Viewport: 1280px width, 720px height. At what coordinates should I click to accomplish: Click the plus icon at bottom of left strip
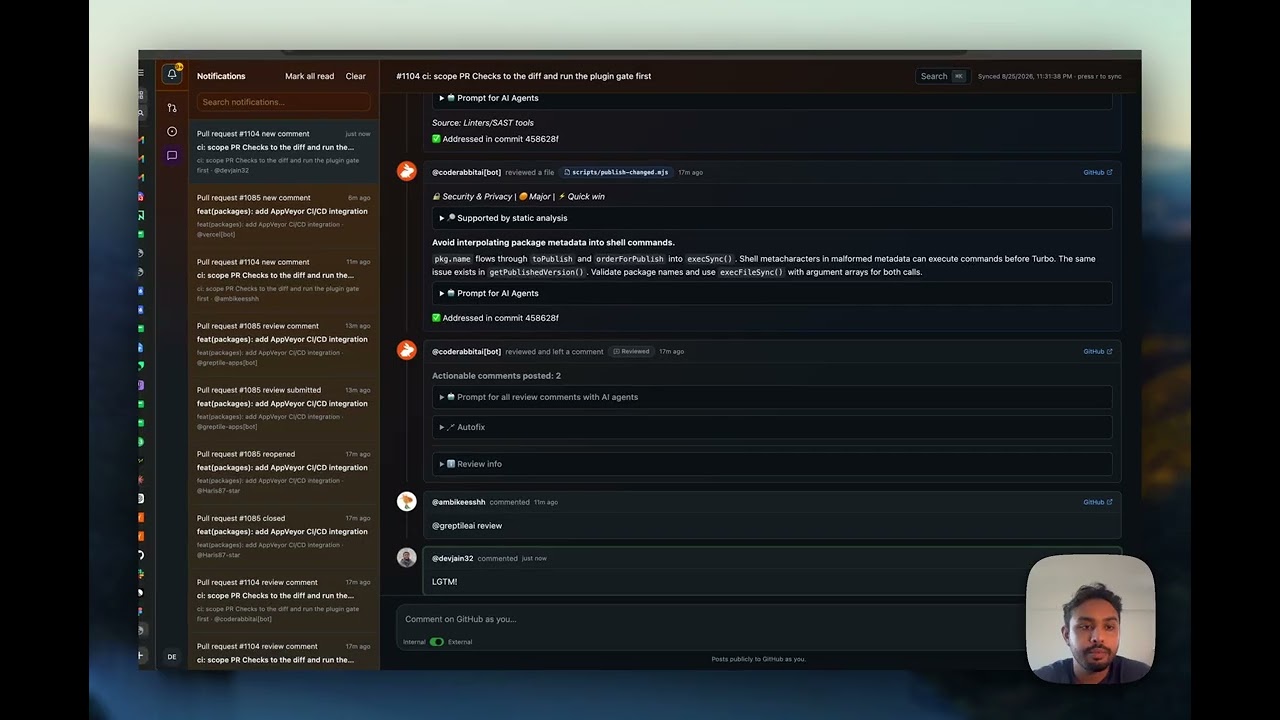coord(141,655)
